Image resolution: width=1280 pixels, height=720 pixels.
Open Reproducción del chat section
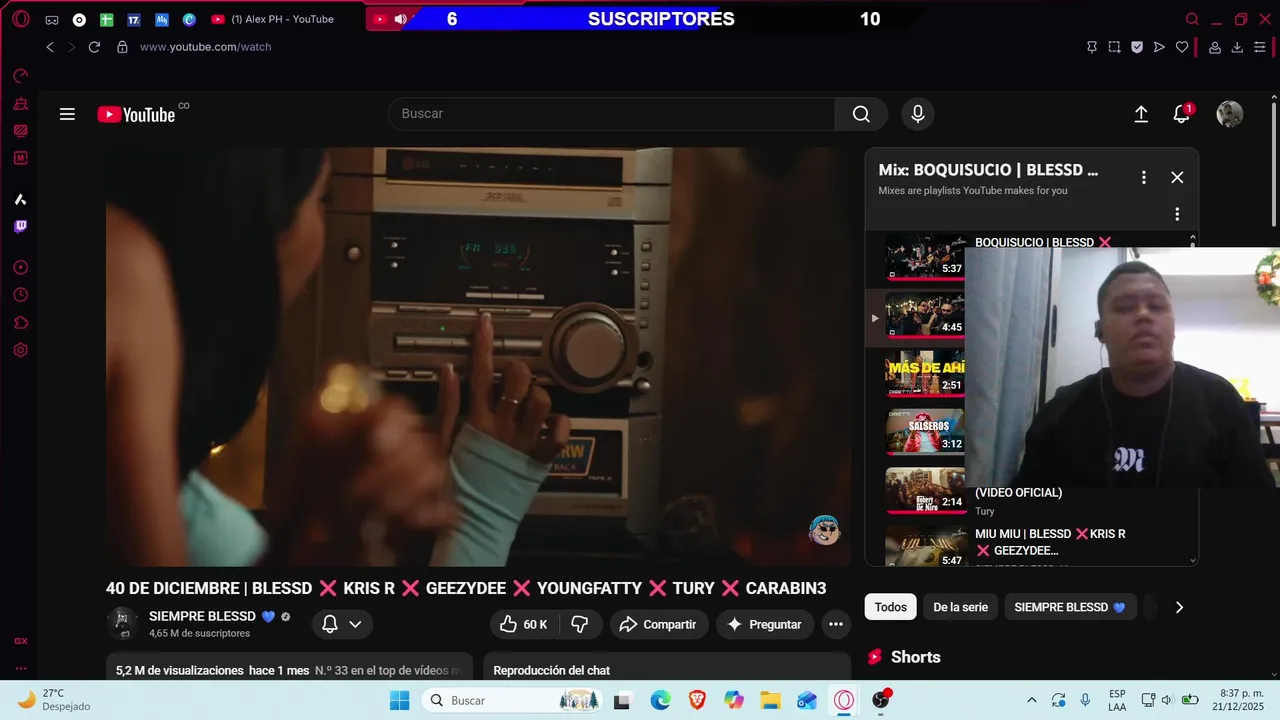point(666,669)
